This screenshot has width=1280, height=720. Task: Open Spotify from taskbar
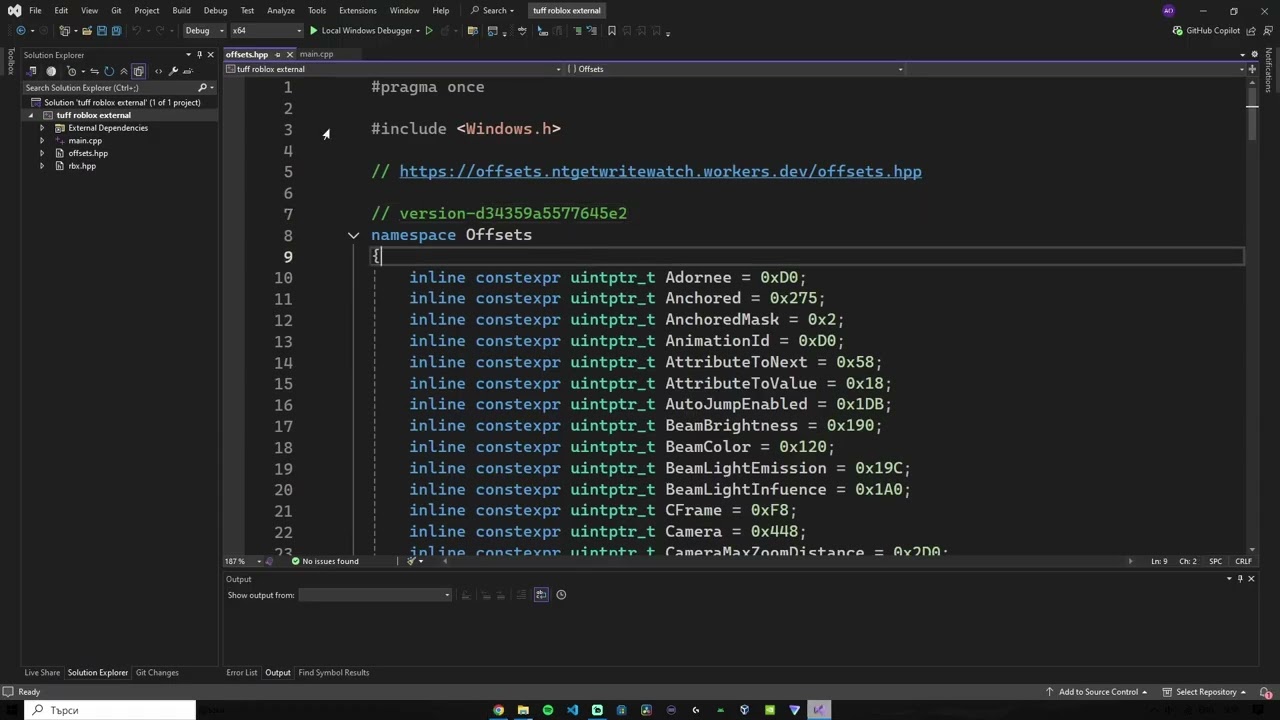tap(547, 710)
